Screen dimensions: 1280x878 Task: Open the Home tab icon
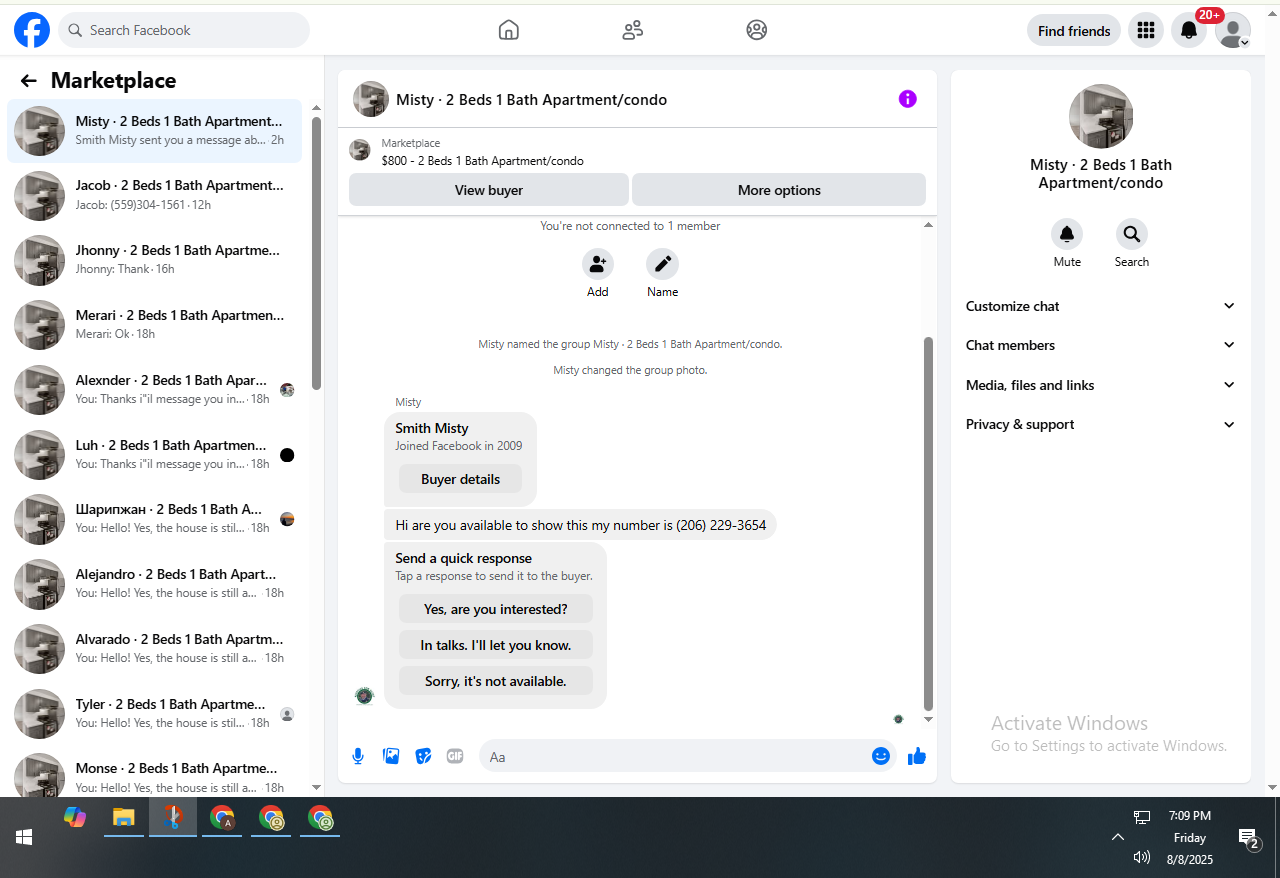pos(509,30)
